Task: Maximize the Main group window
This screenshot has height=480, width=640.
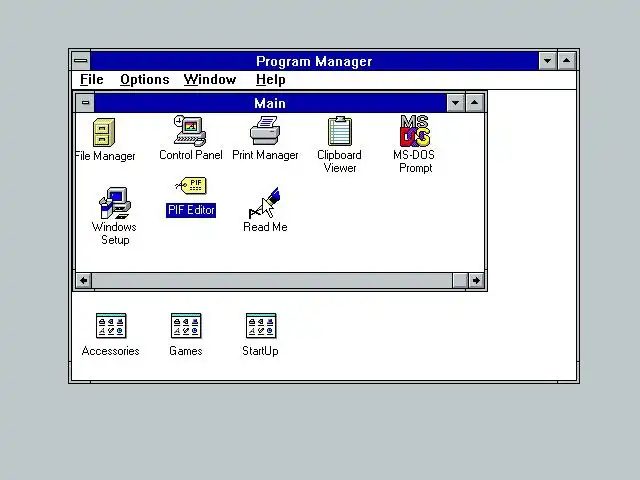Action: 474,103
